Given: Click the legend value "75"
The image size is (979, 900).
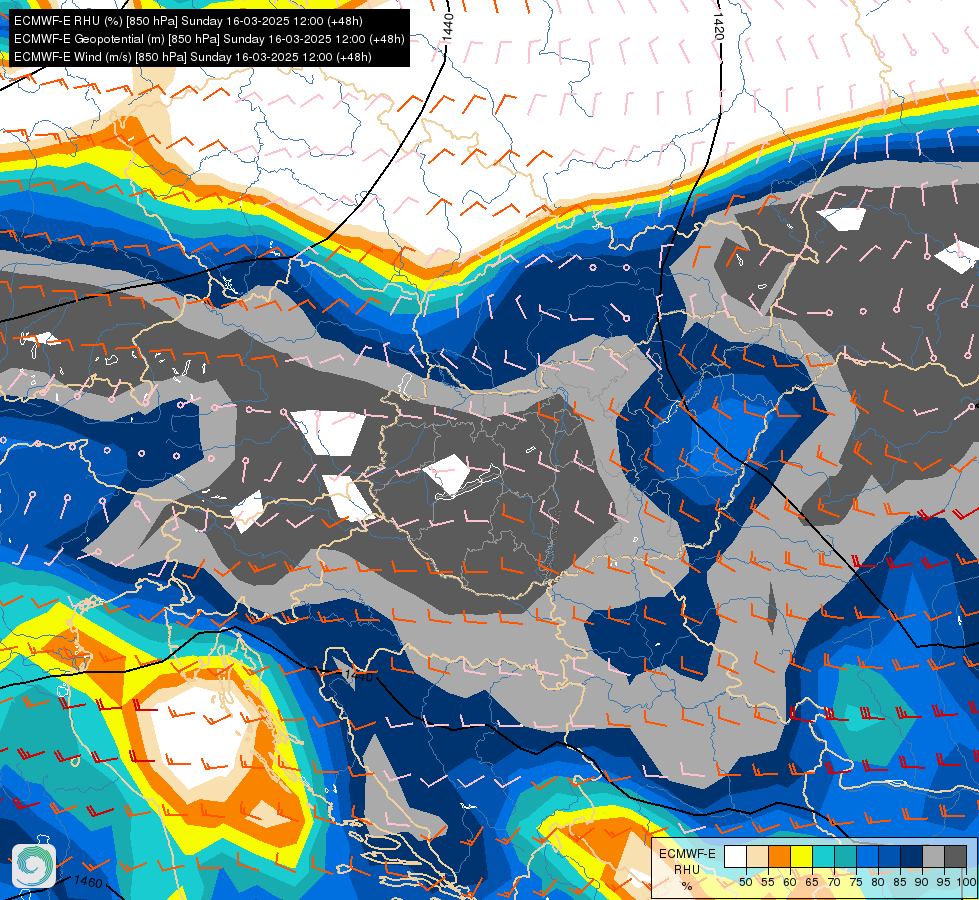Looking at the screenshot, I should click(856, 883).
